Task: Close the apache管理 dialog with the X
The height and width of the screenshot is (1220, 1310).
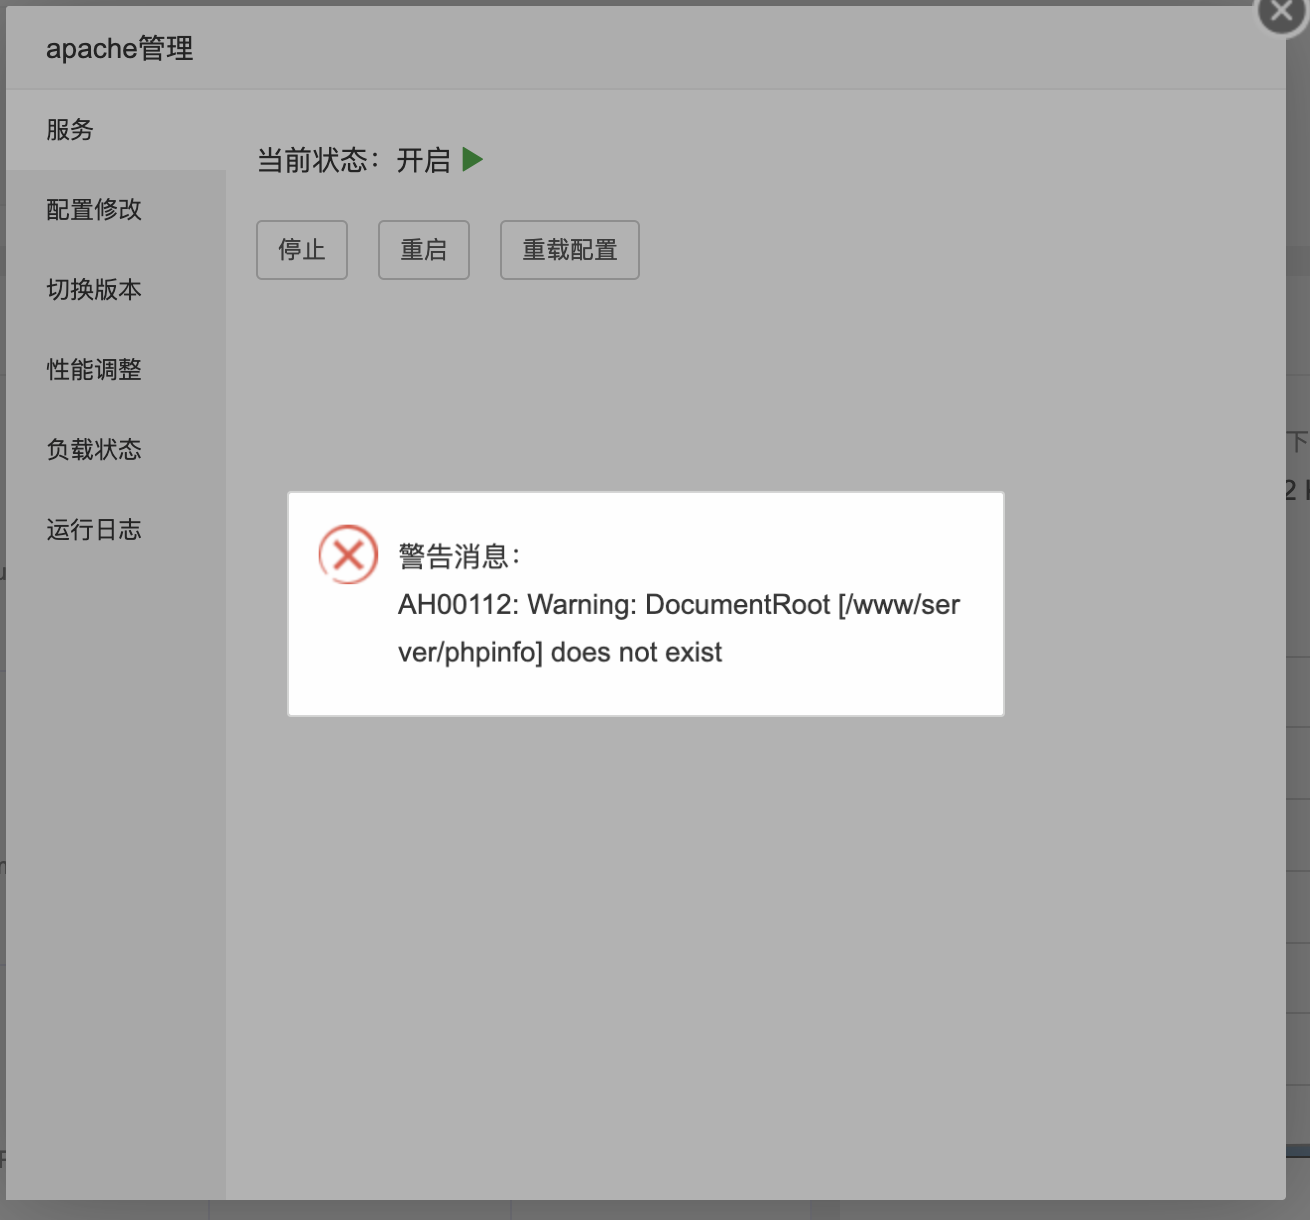Action: [x=1281, y=12]
